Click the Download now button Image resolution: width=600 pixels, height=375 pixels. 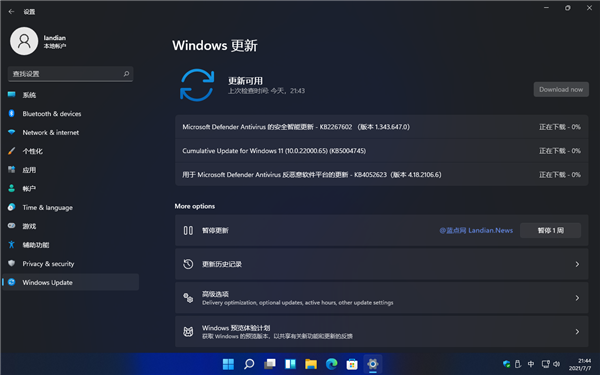click(x=561, y=89)
